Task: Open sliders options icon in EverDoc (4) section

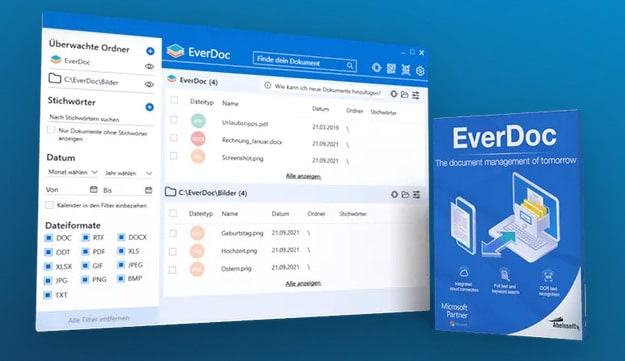Action: [416, 95]
